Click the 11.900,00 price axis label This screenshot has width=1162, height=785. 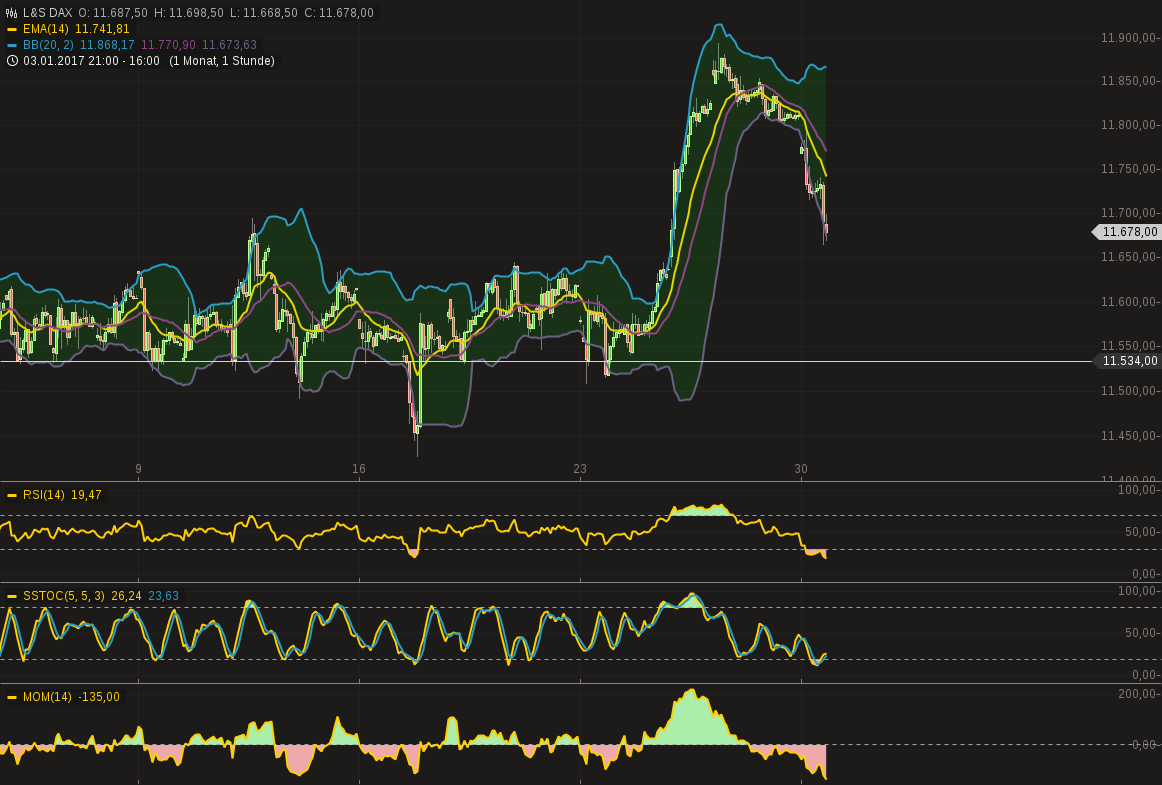[1129, 38]
